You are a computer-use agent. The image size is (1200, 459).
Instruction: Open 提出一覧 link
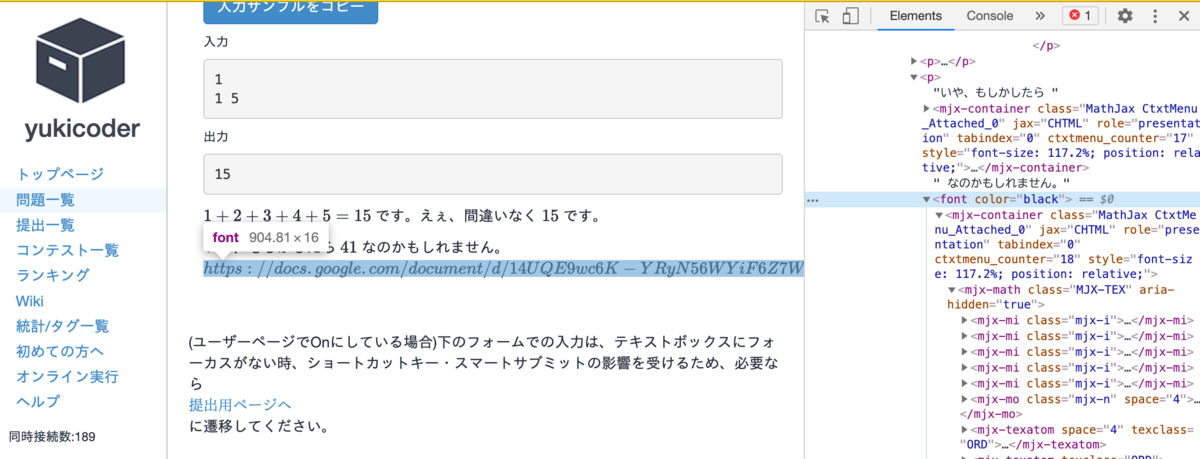46,225
